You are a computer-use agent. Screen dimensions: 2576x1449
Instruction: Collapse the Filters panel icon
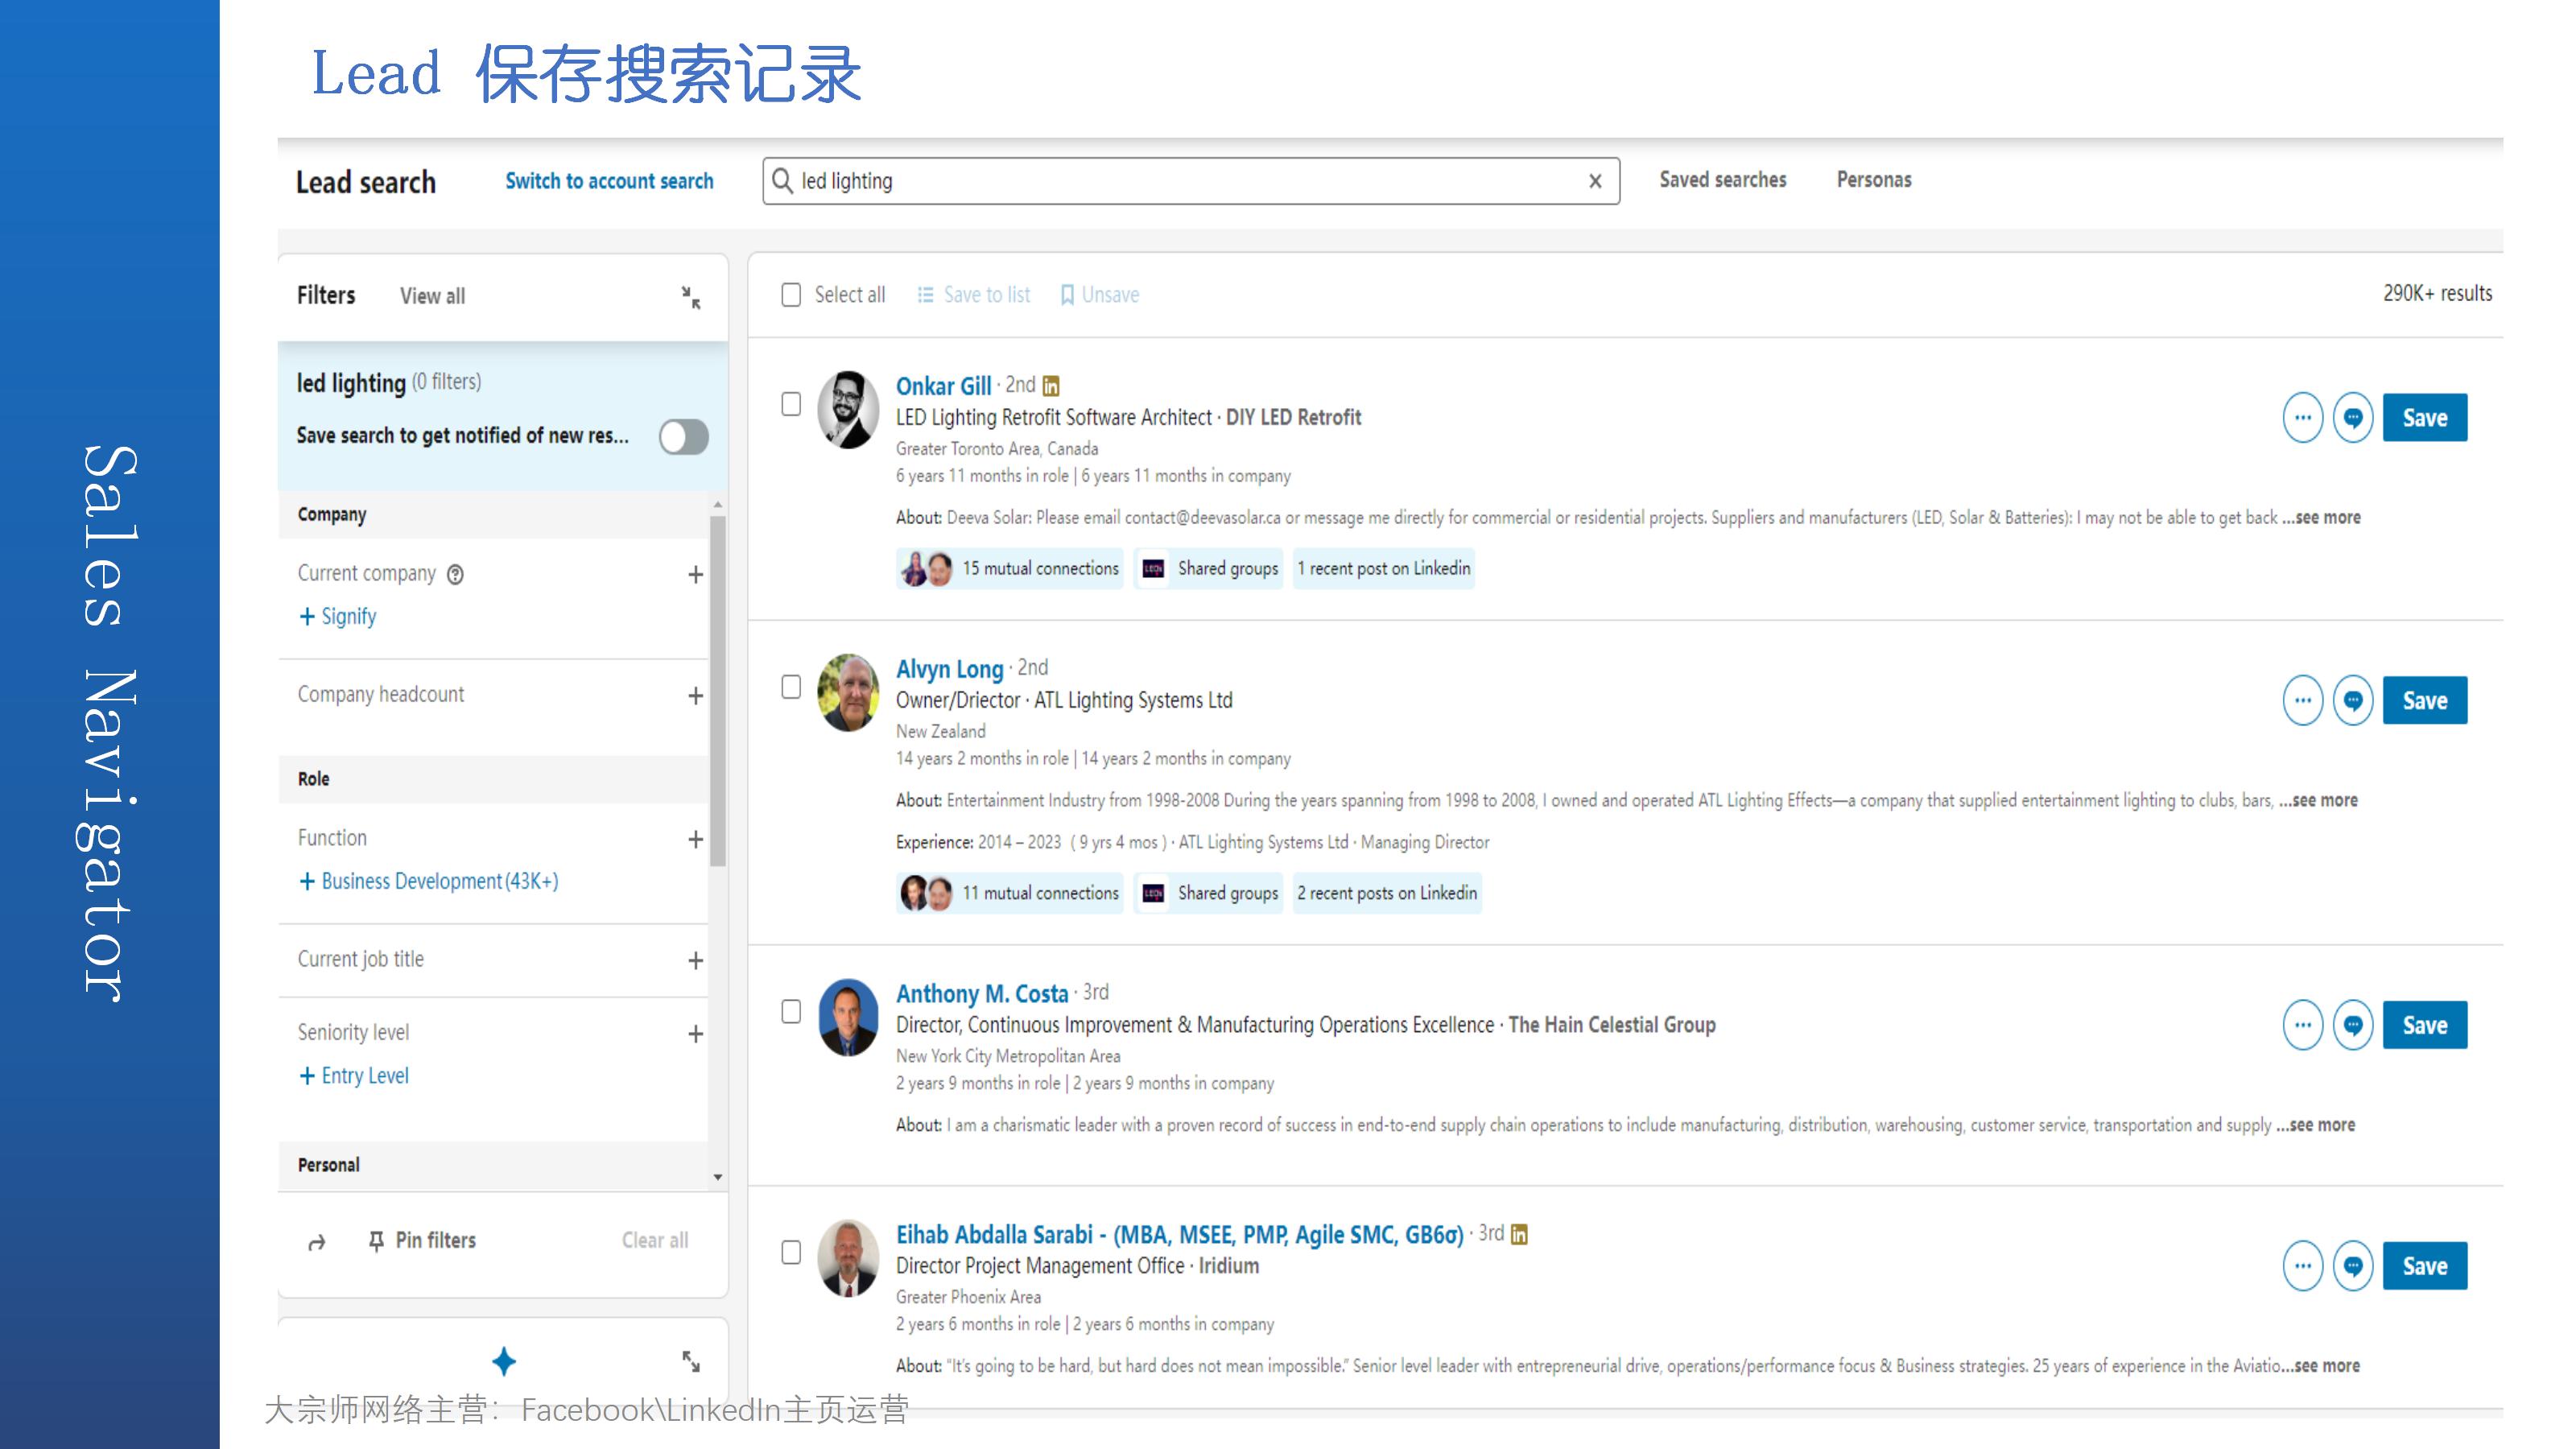(x=691, y=297)
